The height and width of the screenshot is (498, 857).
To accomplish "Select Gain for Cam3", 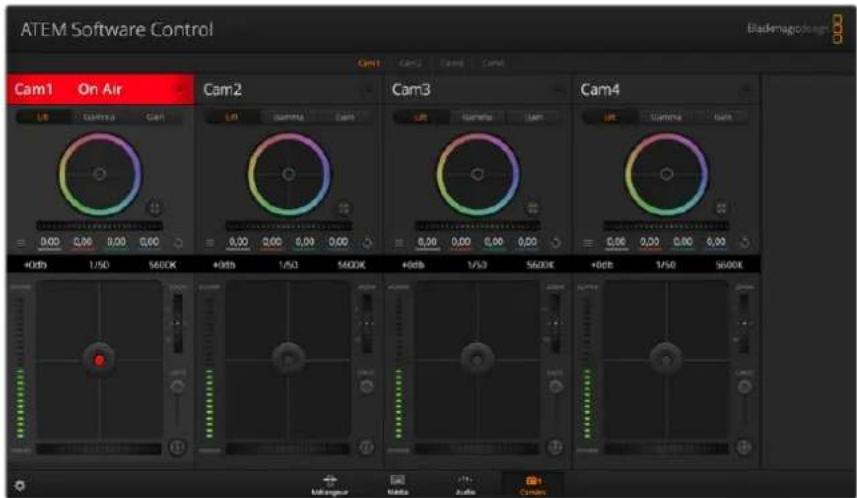I will click(533, 117).
